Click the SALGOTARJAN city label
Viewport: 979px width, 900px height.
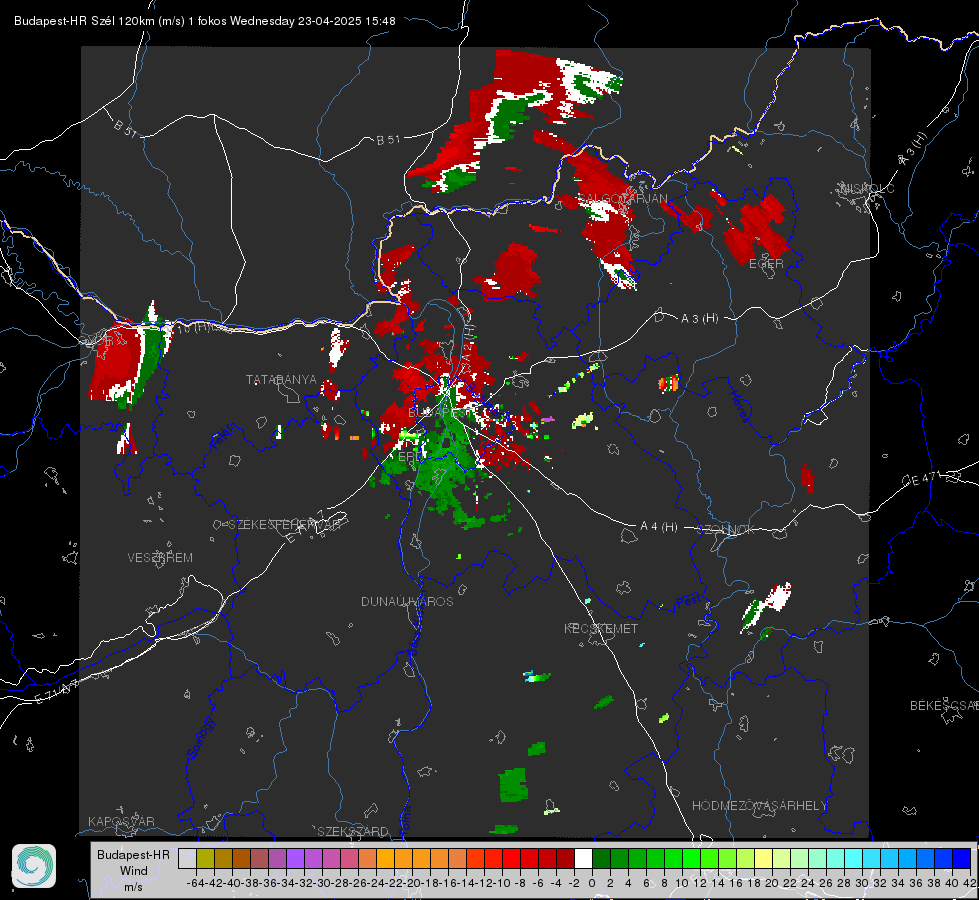(x=622, y=199)
